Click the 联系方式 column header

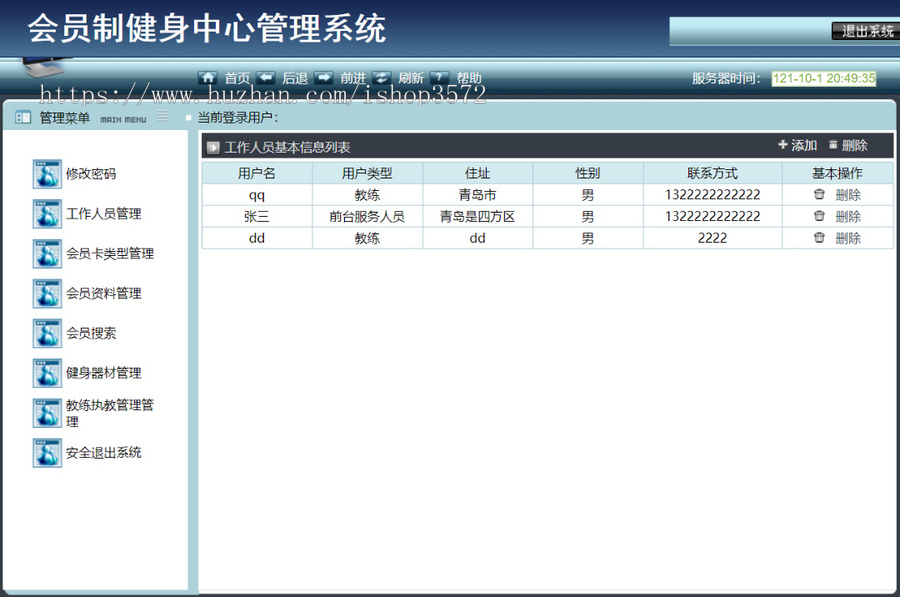(712, 173)
